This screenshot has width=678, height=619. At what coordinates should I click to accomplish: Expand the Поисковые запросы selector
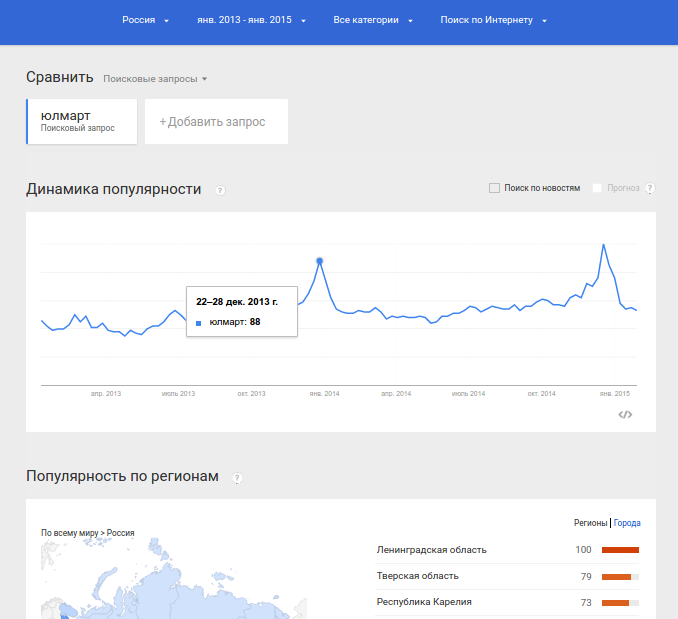(155, 79)
